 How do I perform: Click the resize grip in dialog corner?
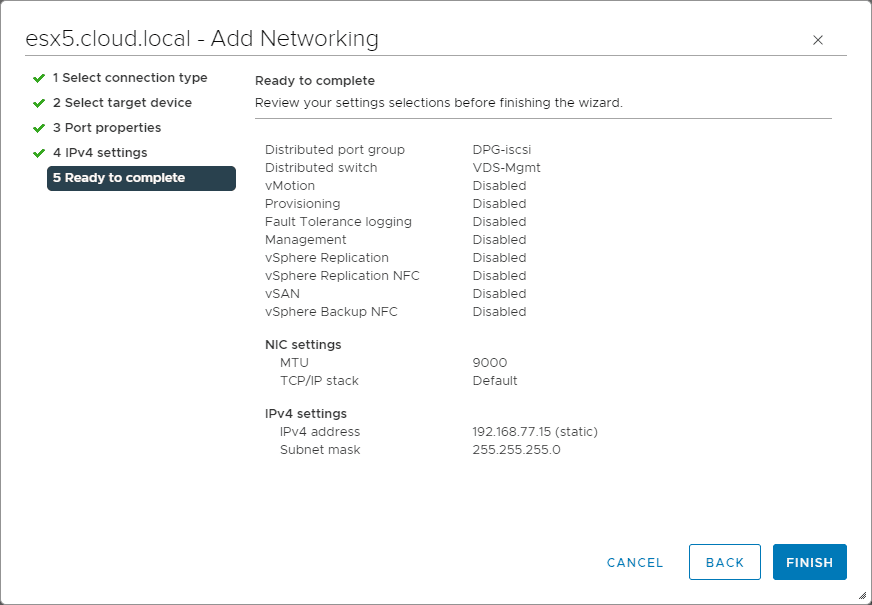coord(862,595)
